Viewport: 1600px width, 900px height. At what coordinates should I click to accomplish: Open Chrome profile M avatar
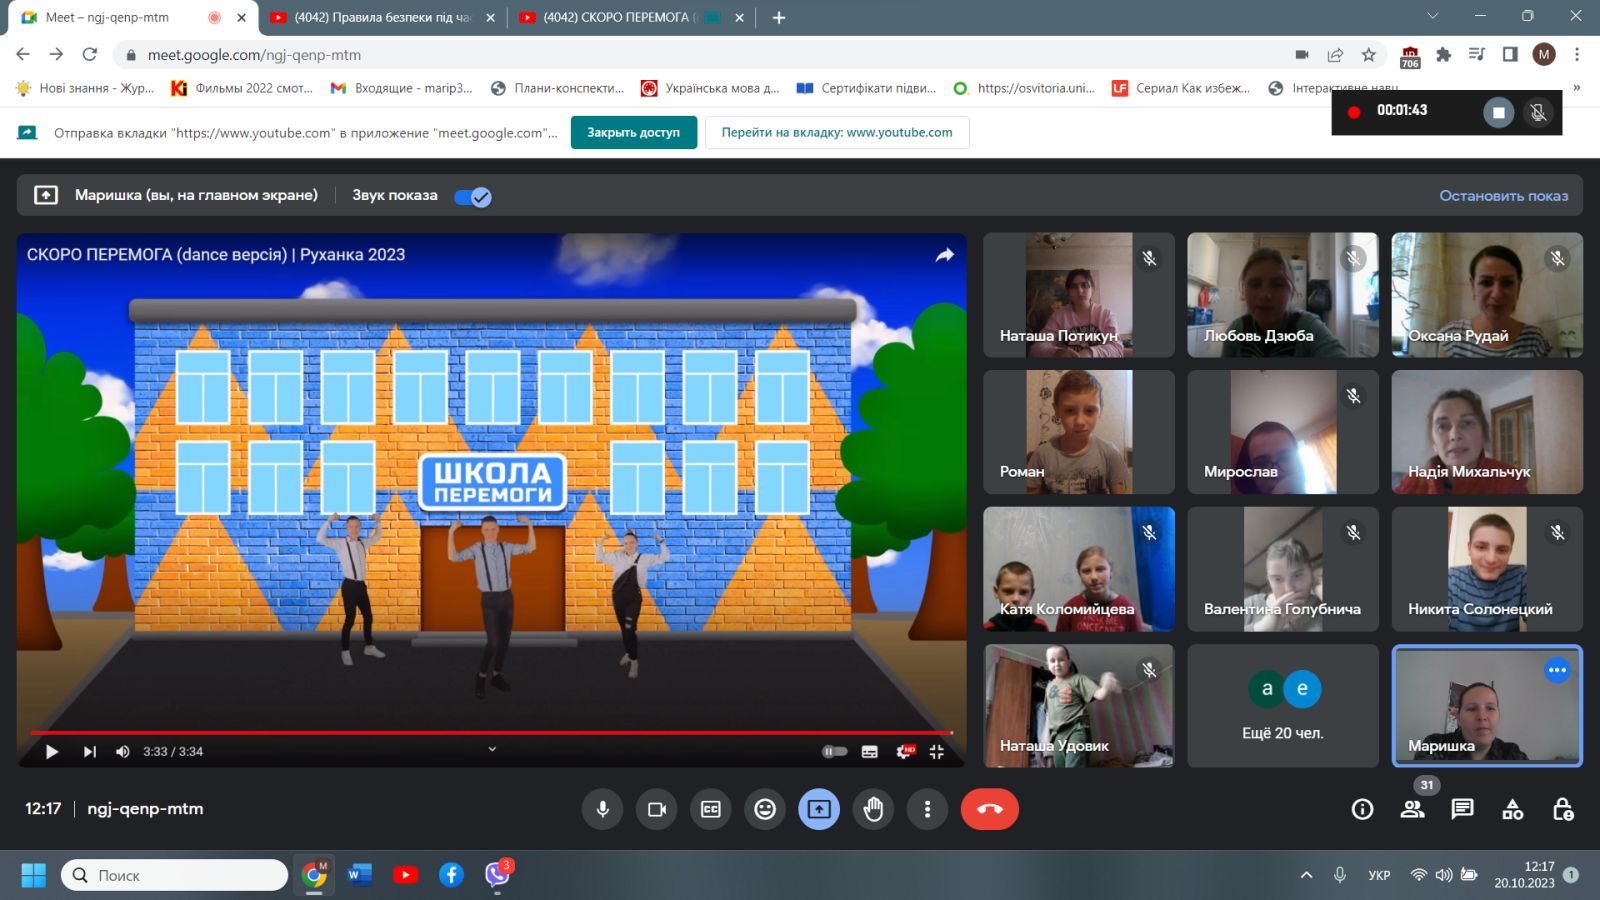tap(1544, 55)
